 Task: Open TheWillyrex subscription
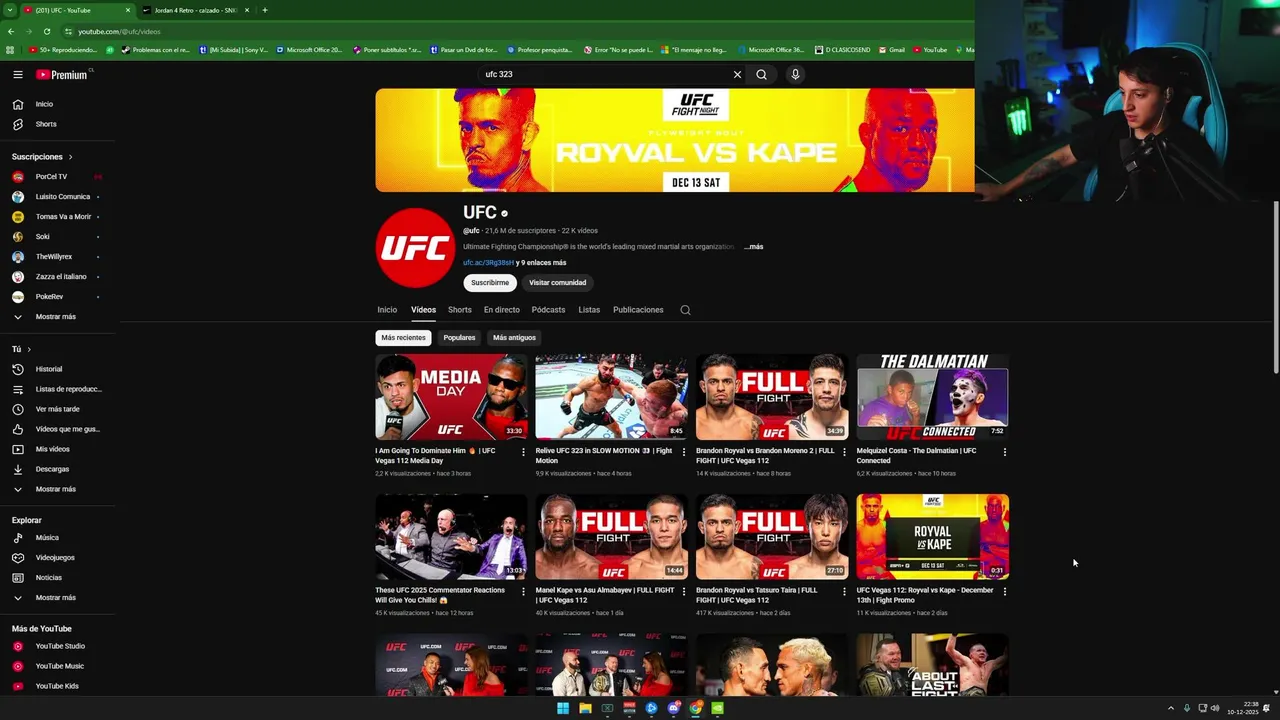54,257
